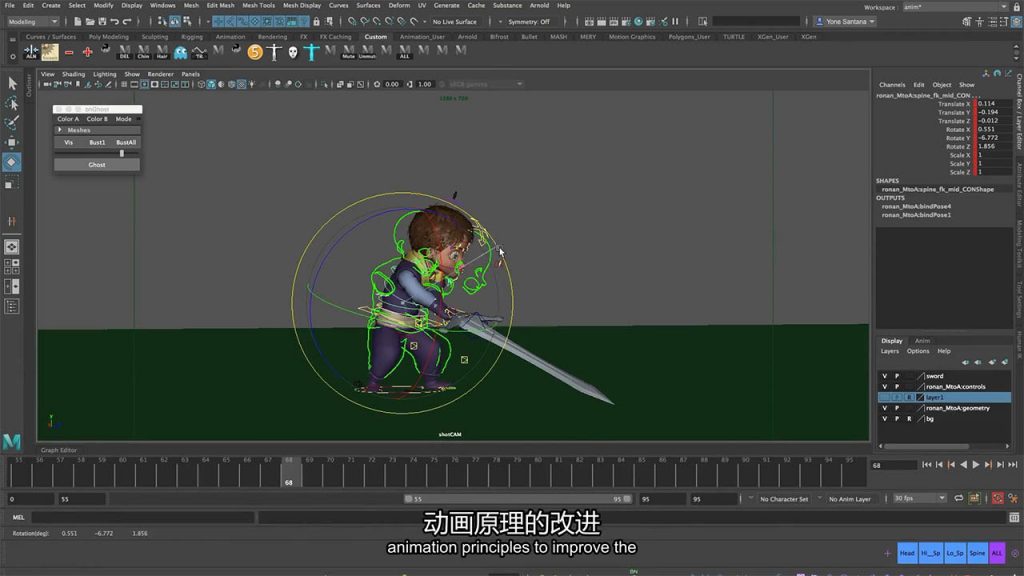Click the Ghost button
Image resolution: width=1024 pixels, height=576 pixels.
click(97, 165)
